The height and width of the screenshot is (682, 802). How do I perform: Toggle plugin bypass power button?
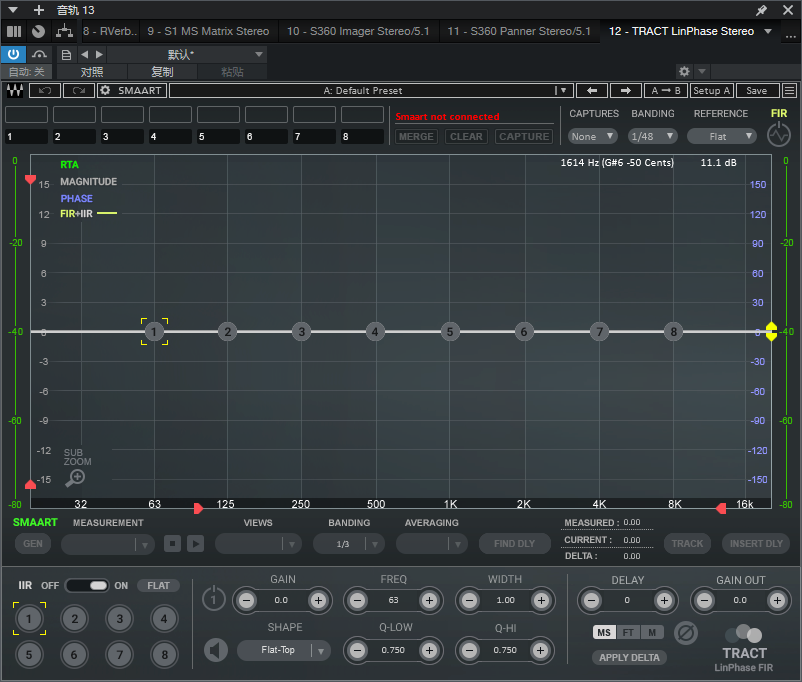coord(13,54)
